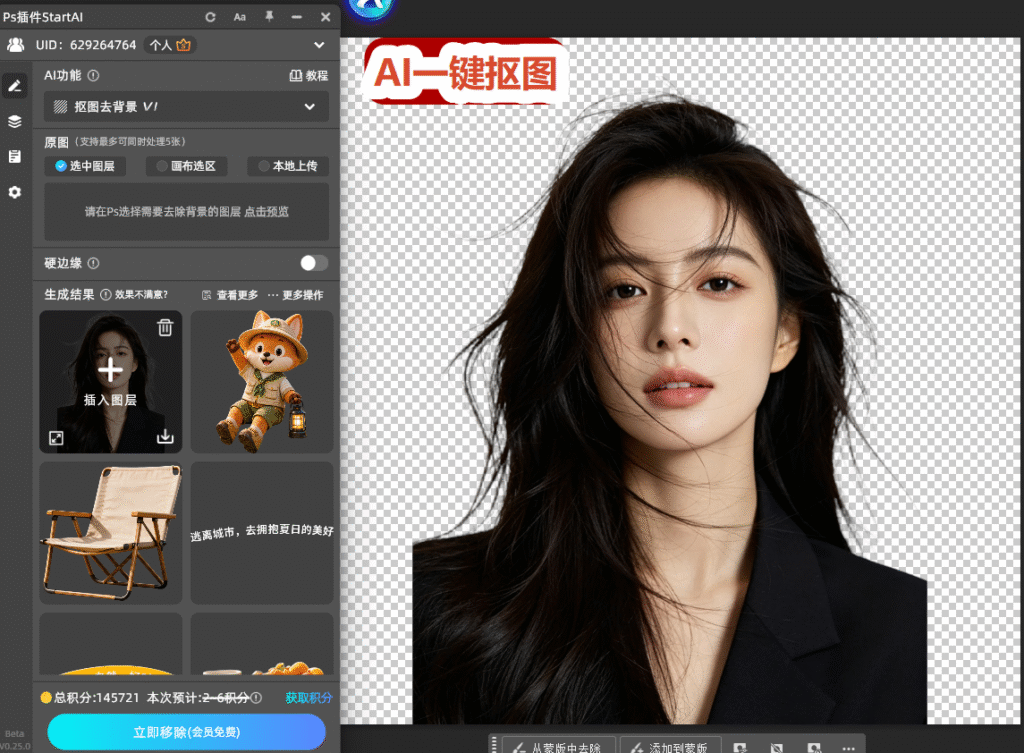The width and height of the screenshot is (1024, 753).
Task: Click the 个人 crown membership badge
Action: (170, 45)
